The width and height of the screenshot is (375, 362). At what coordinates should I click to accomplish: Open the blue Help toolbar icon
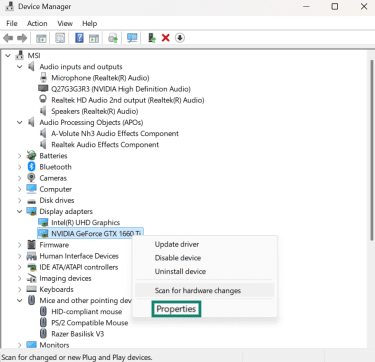coord(79,38)
